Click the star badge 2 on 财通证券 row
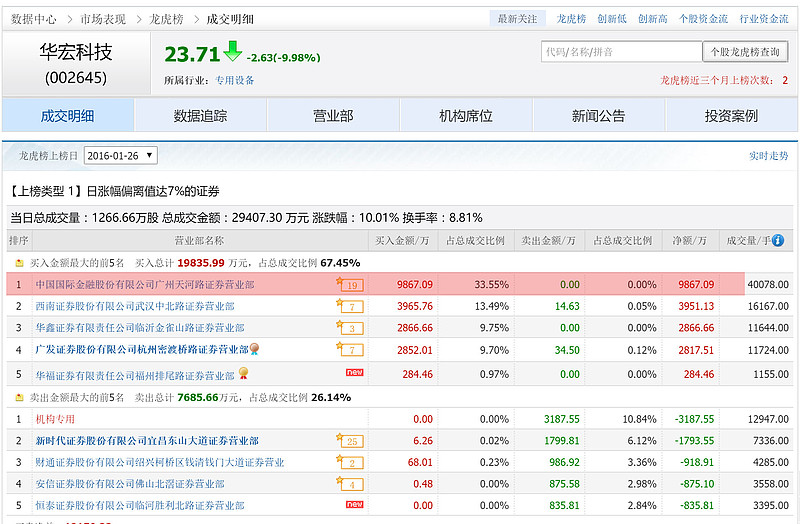Screen dimensions: 800x524 [x=350, y=462]
